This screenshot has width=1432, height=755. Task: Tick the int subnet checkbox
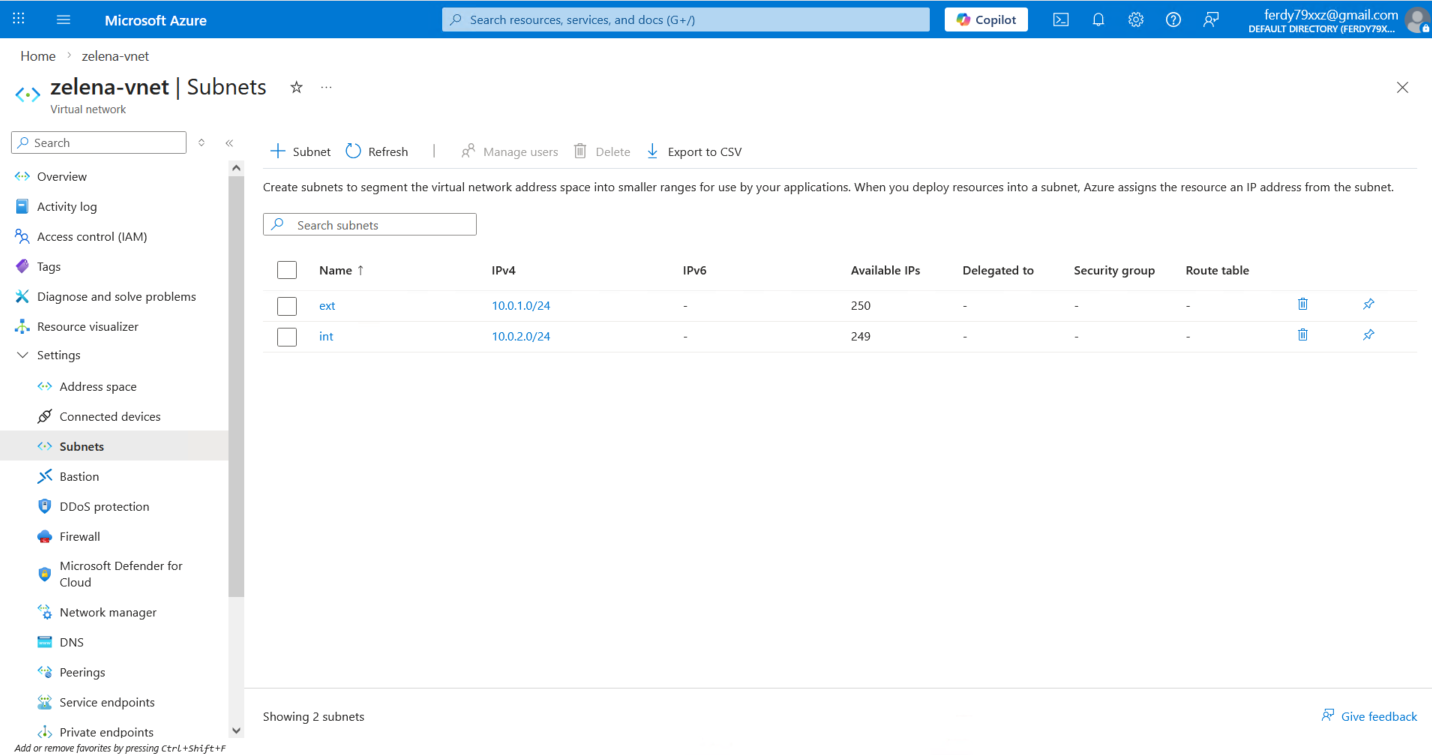pyautogui.click(x=287, y=337)
